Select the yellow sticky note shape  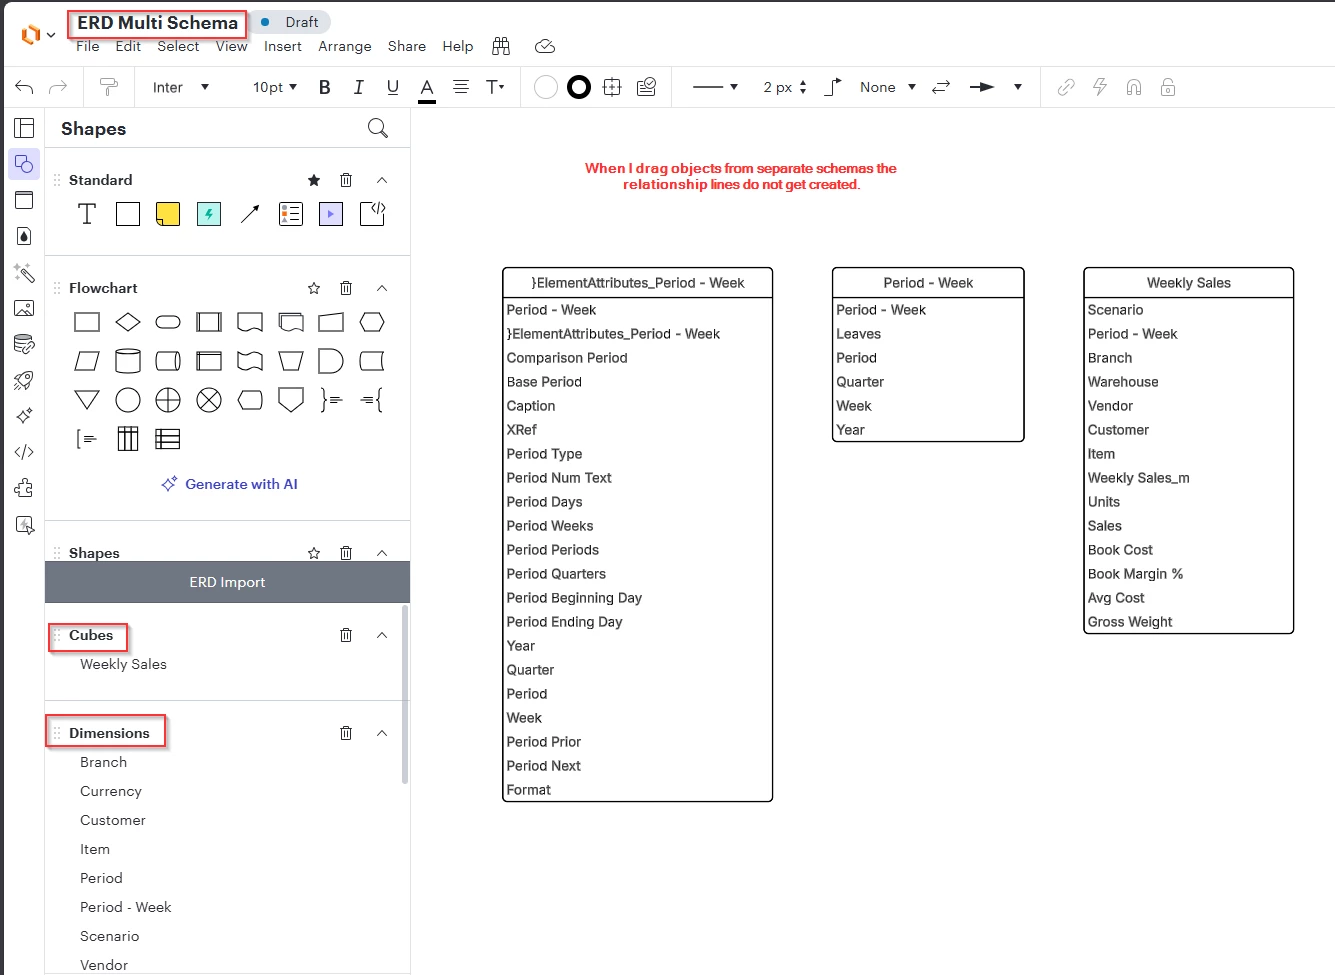click(168, 214)
